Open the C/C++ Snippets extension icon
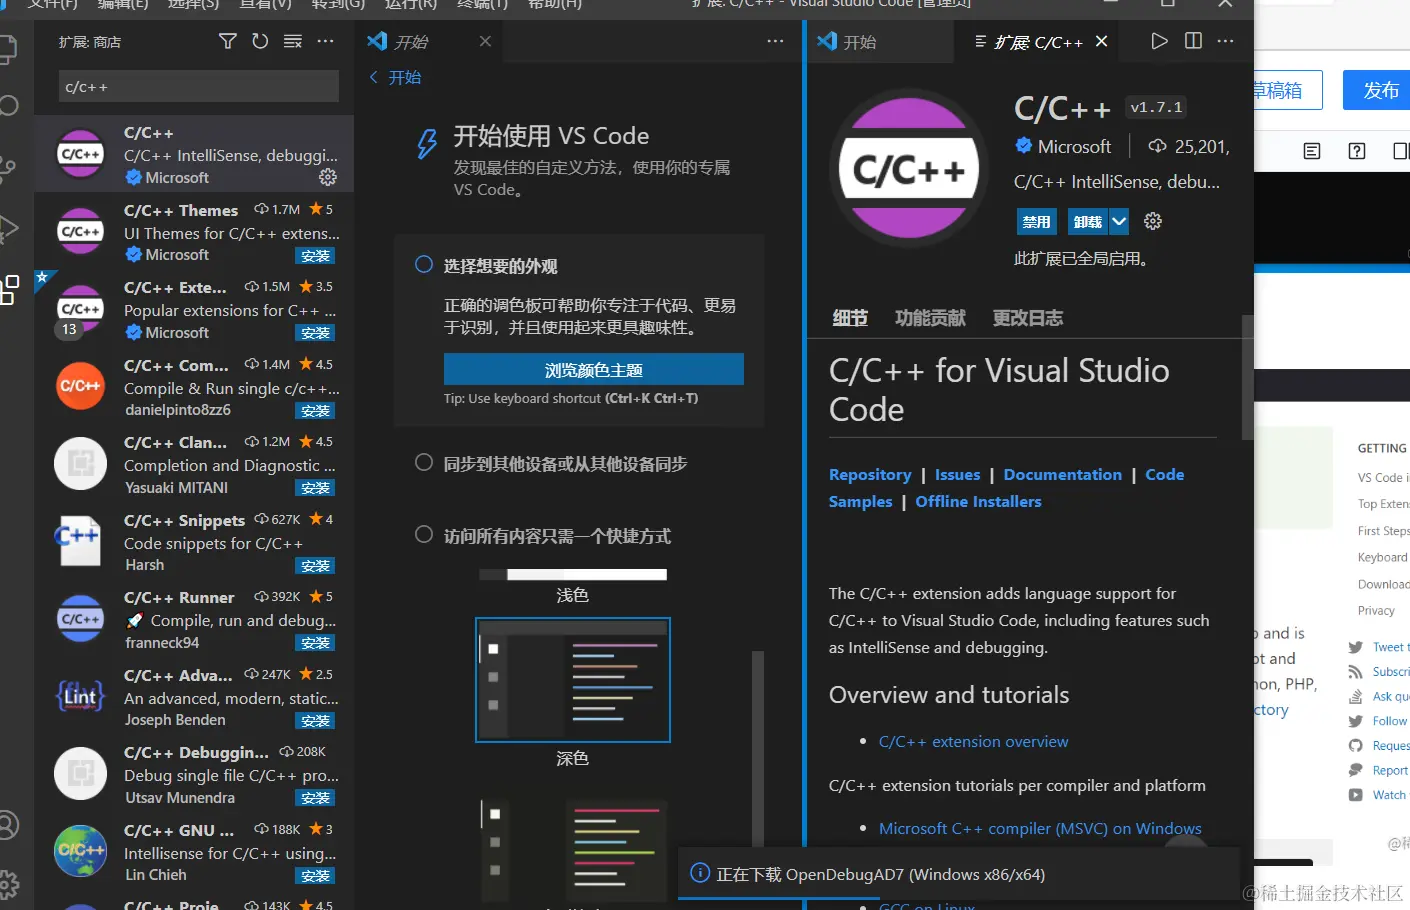The image size is (1410, 910). tap(80, 541)
